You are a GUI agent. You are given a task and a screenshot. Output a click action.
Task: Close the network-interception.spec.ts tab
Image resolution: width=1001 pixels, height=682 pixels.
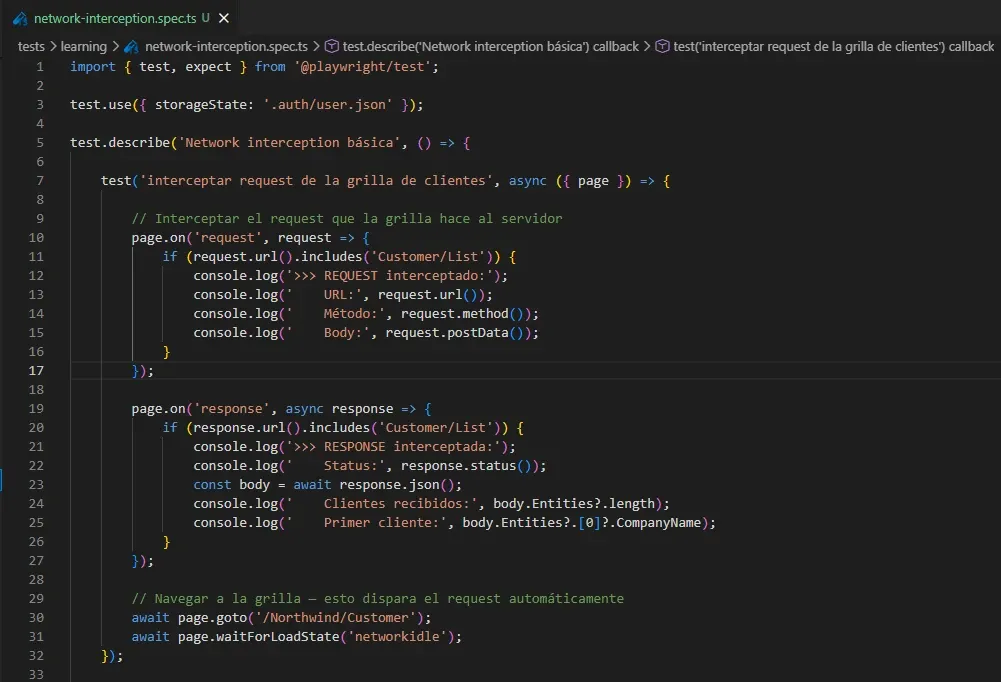click(x=224, y=19)
